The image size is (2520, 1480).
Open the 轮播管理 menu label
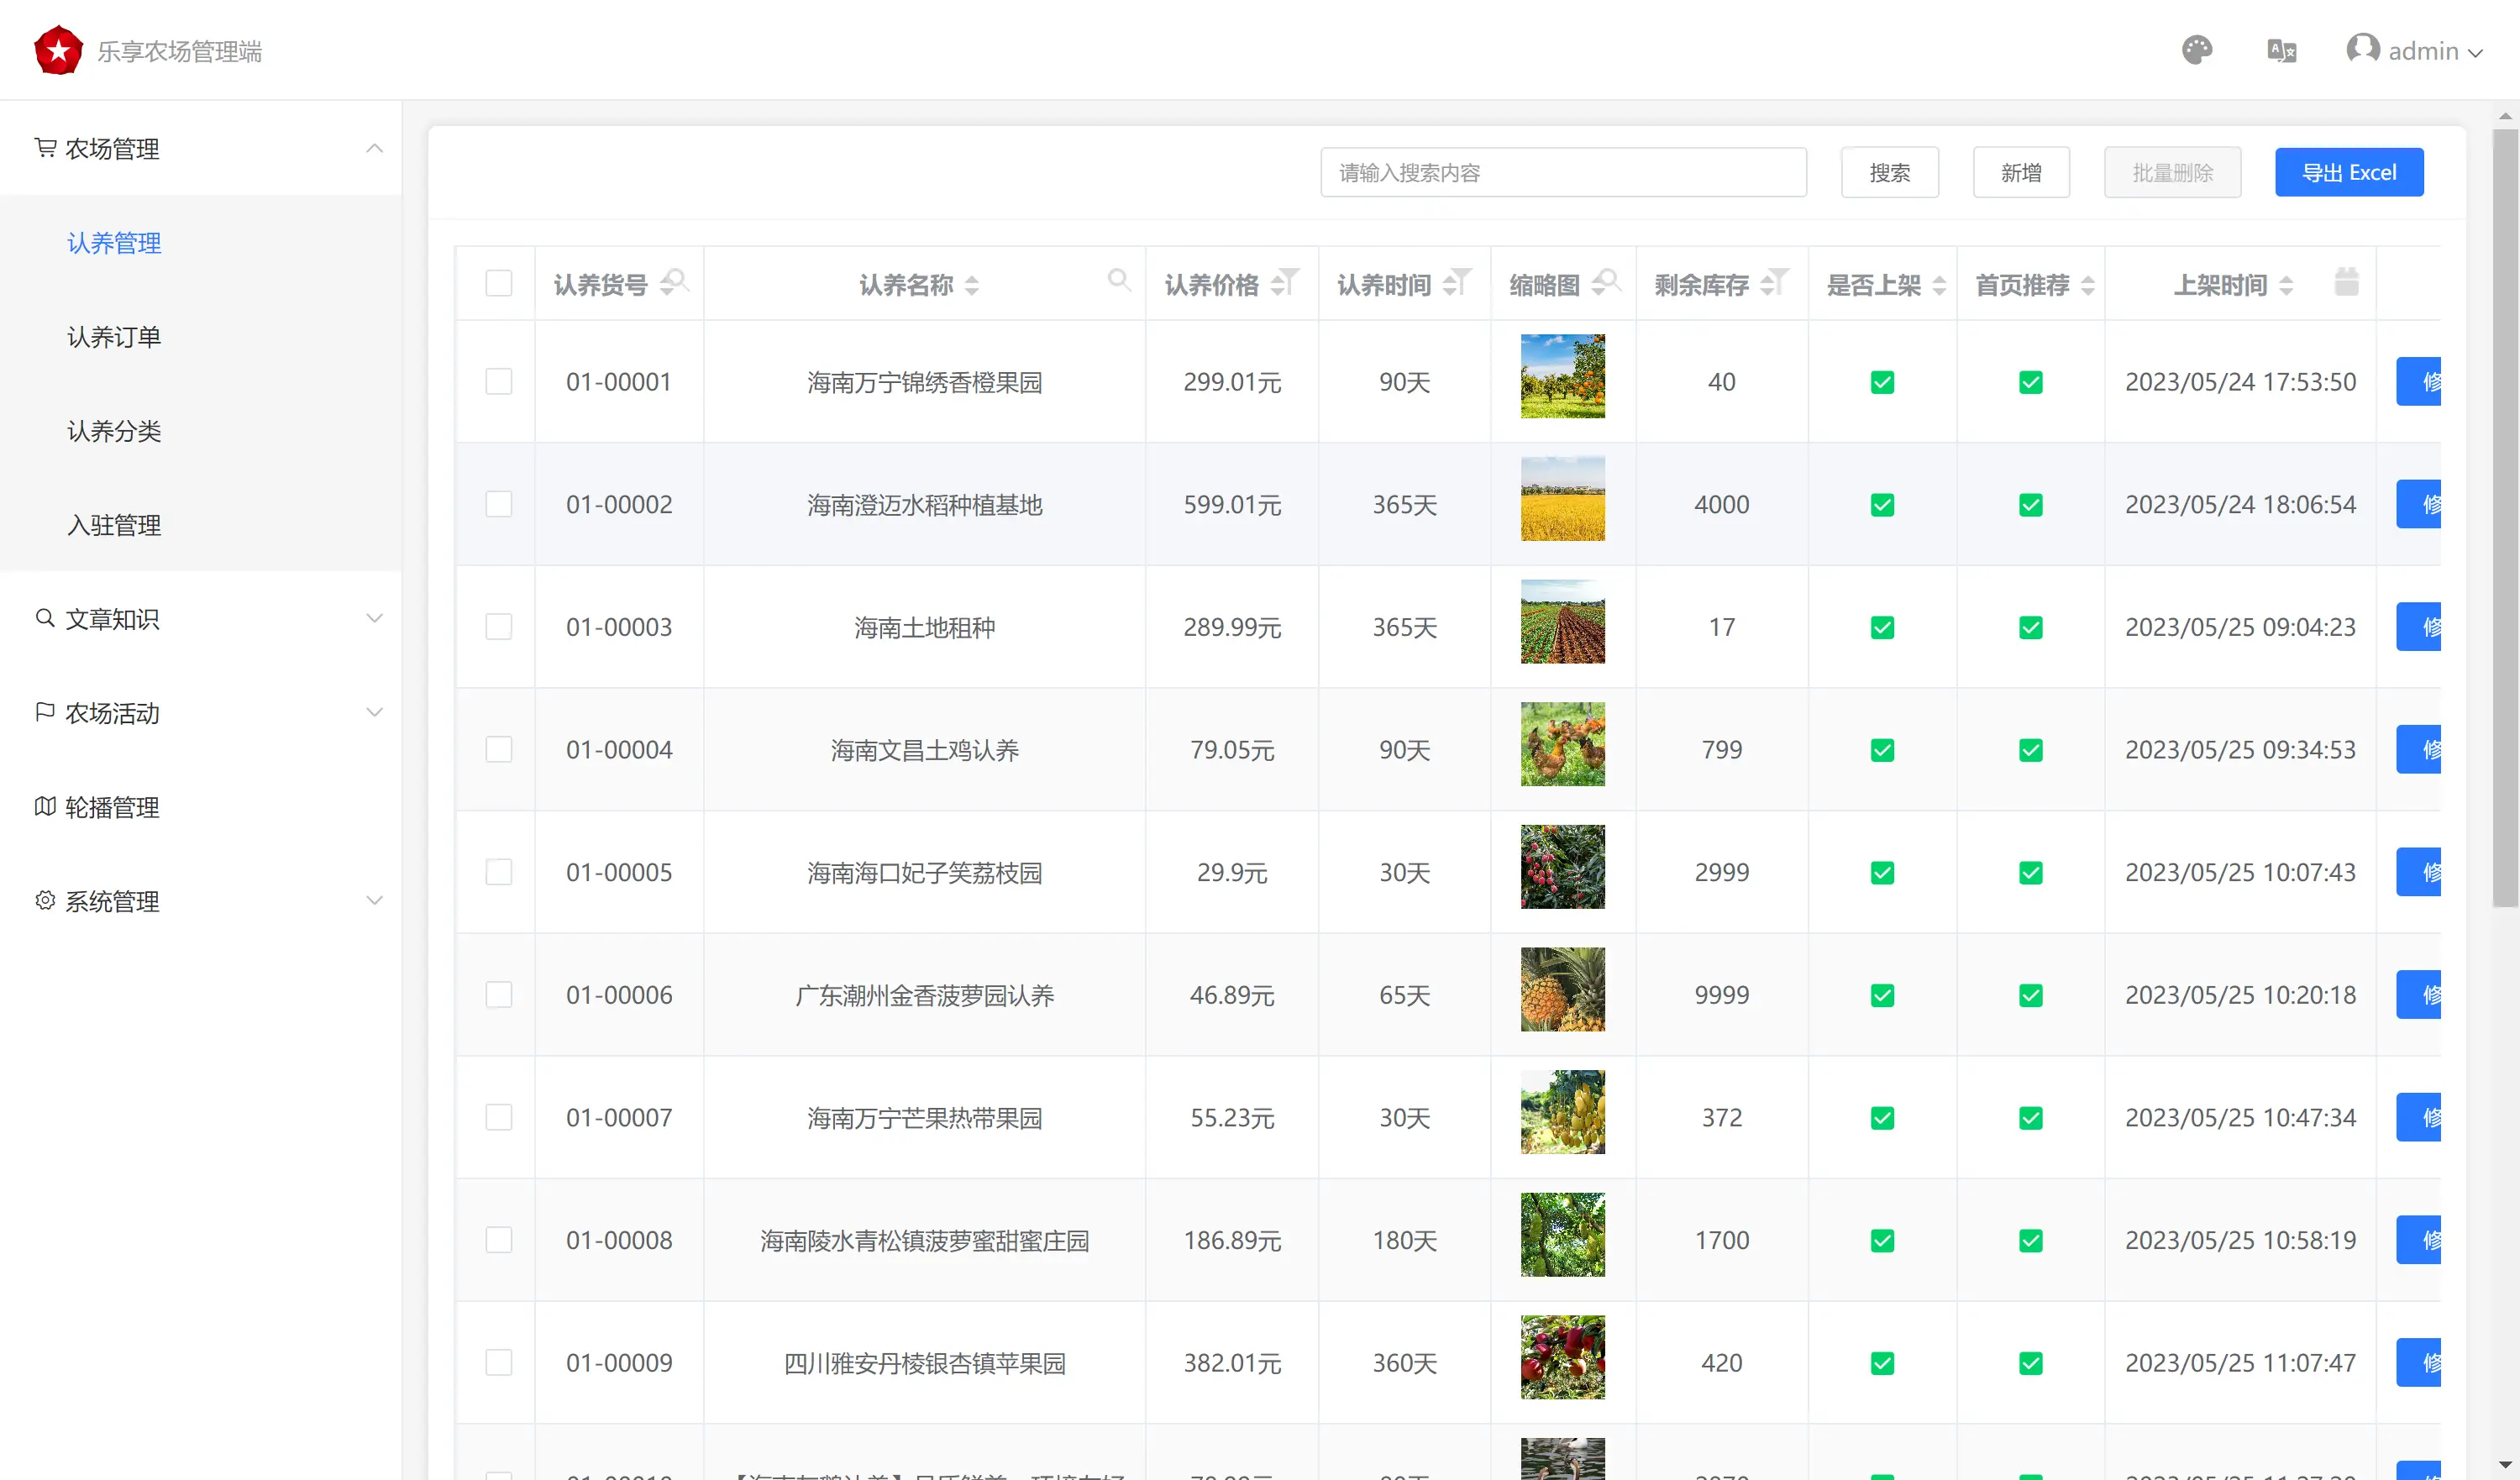tap(112, 807)
